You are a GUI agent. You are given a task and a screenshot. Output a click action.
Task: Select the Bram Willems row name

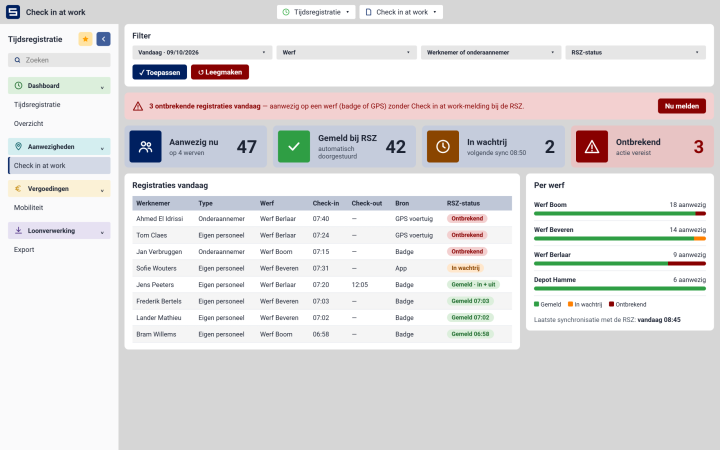point(156,334)
